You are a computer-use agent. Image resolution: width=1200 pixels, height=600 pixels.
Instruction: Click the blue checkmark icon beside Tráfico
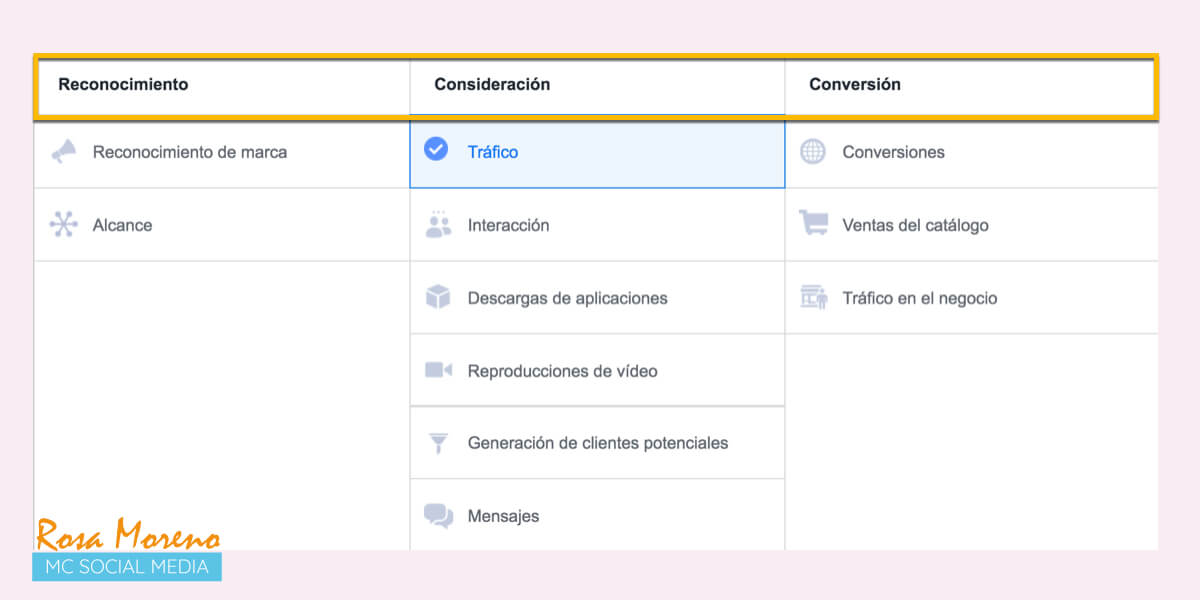[x=436, y=149]
